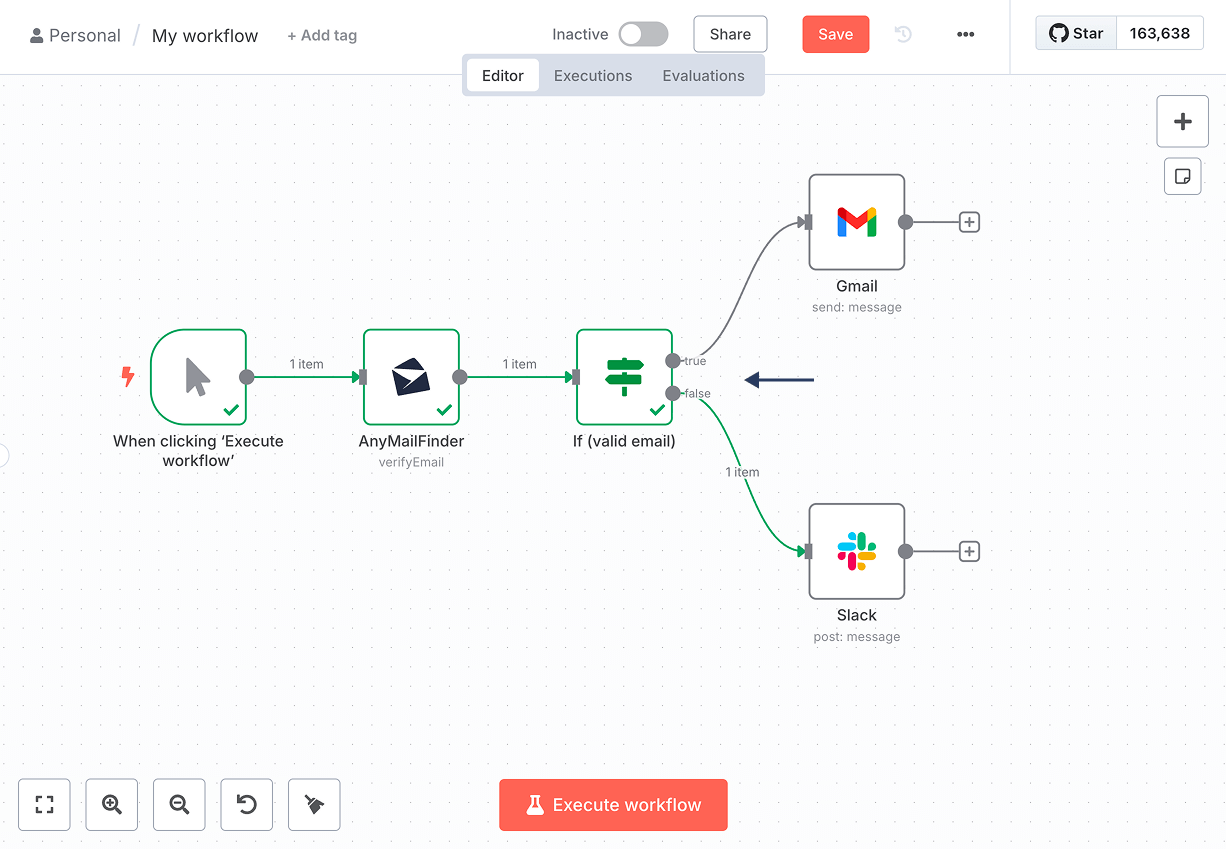Viewport: 1226px width, 849px height.
Task: Open the three-dot more options menu
Action: [965, 34]
